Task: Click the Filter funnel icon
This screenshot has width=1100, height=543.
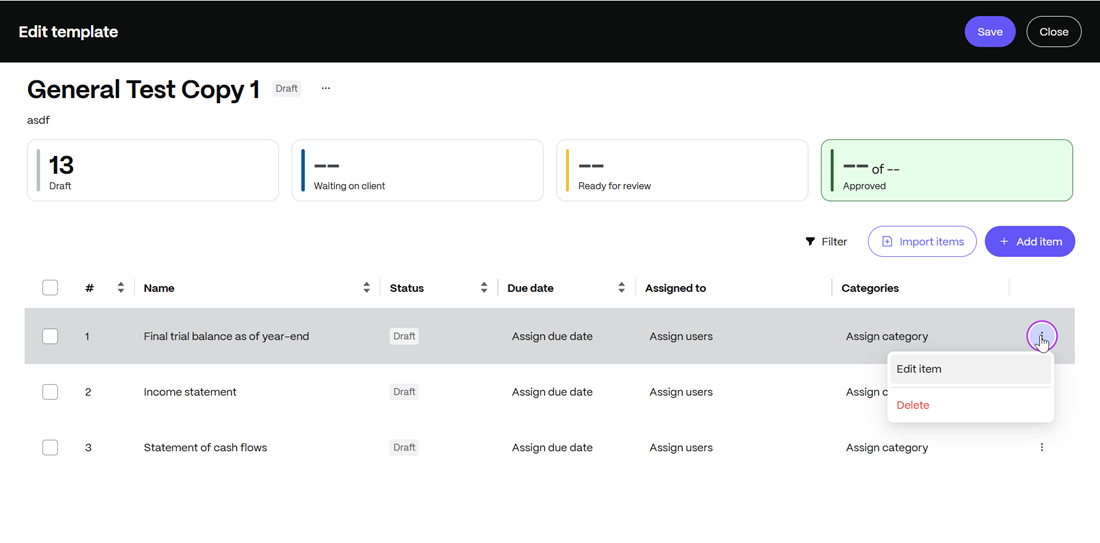Action: (810, 242)
